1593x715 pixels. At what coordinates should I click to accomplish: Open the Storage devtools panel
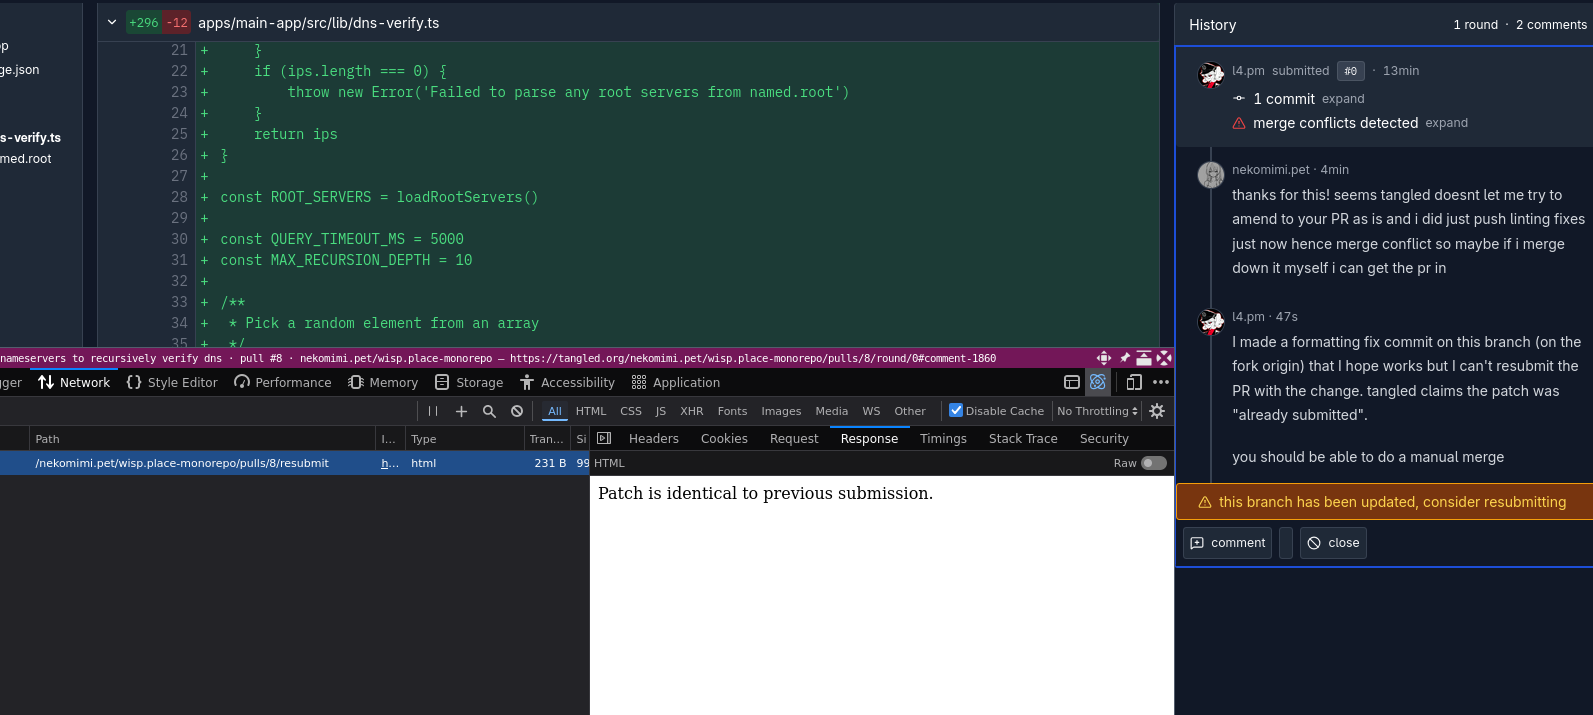pyautogui.click(x=469, y=382)
